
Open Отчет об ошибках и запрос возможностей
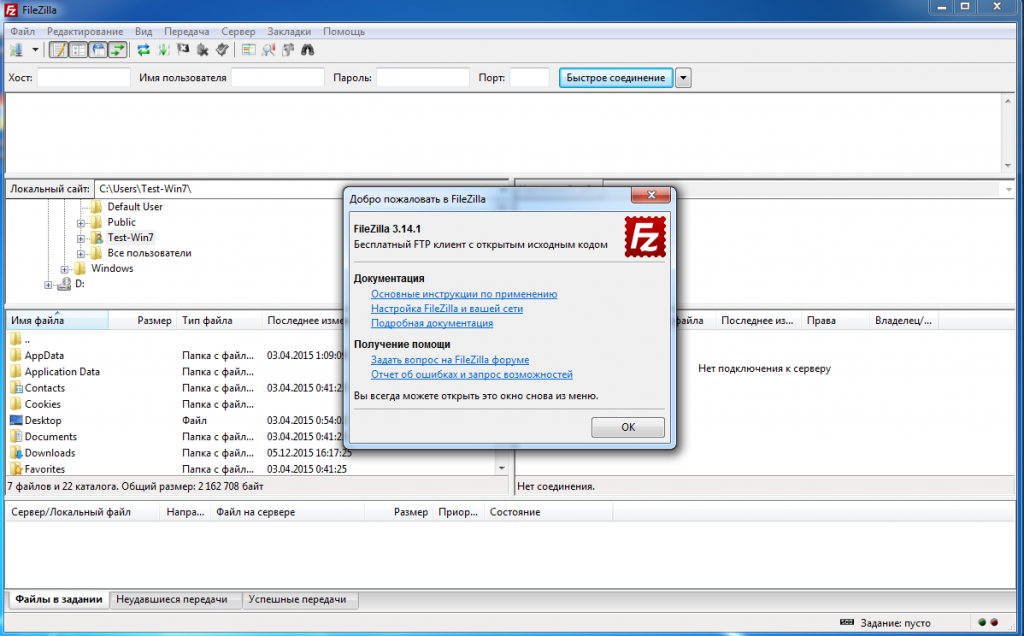[x=472, y=374]
